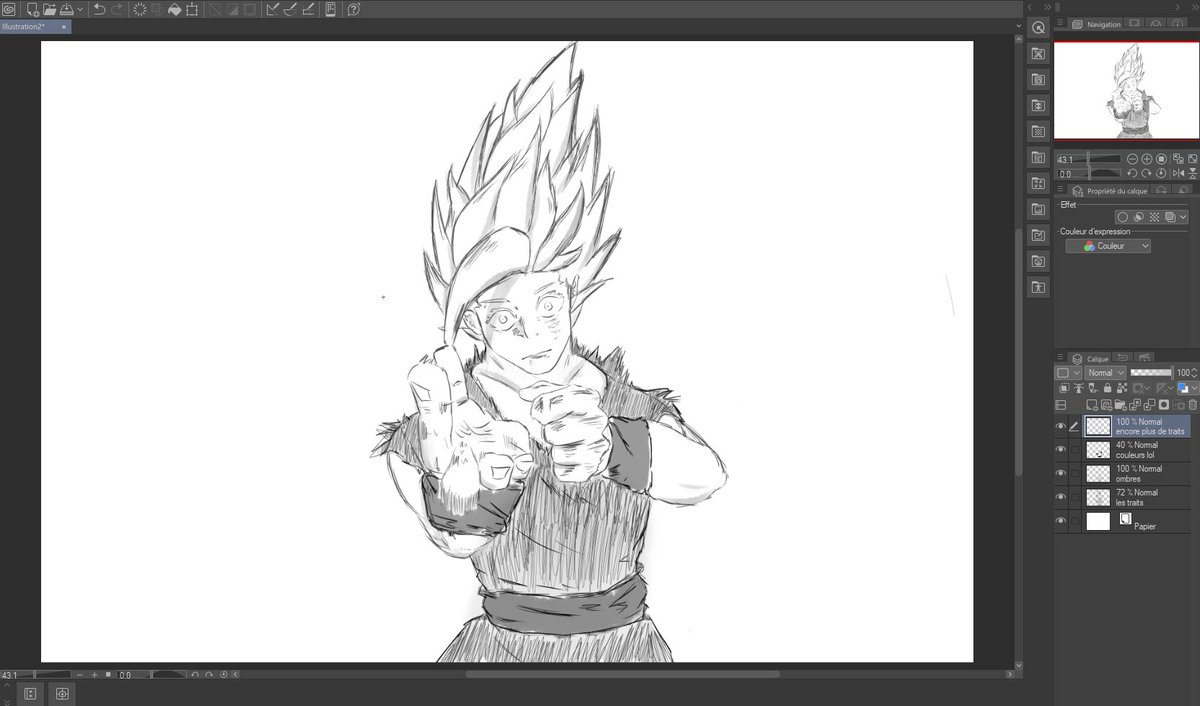Redo the undone action
Screen dimensions: 1200x706
[x=117, y=10]
